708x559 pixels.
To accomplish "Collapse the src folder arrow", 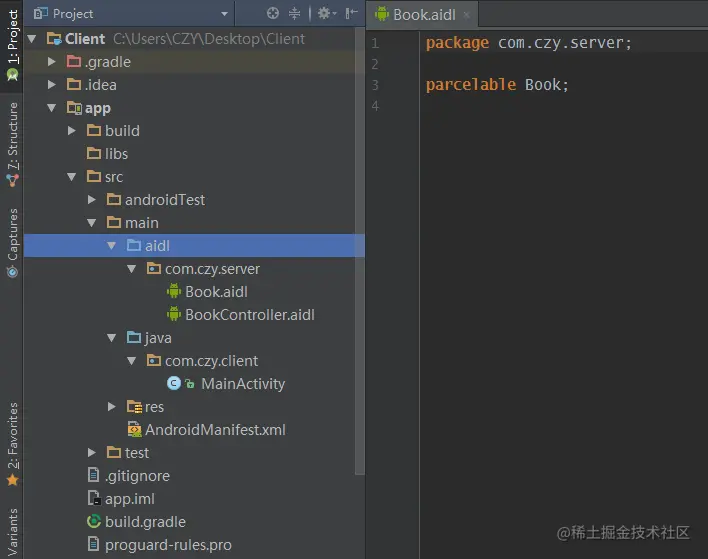I will [x=72, y=177].
